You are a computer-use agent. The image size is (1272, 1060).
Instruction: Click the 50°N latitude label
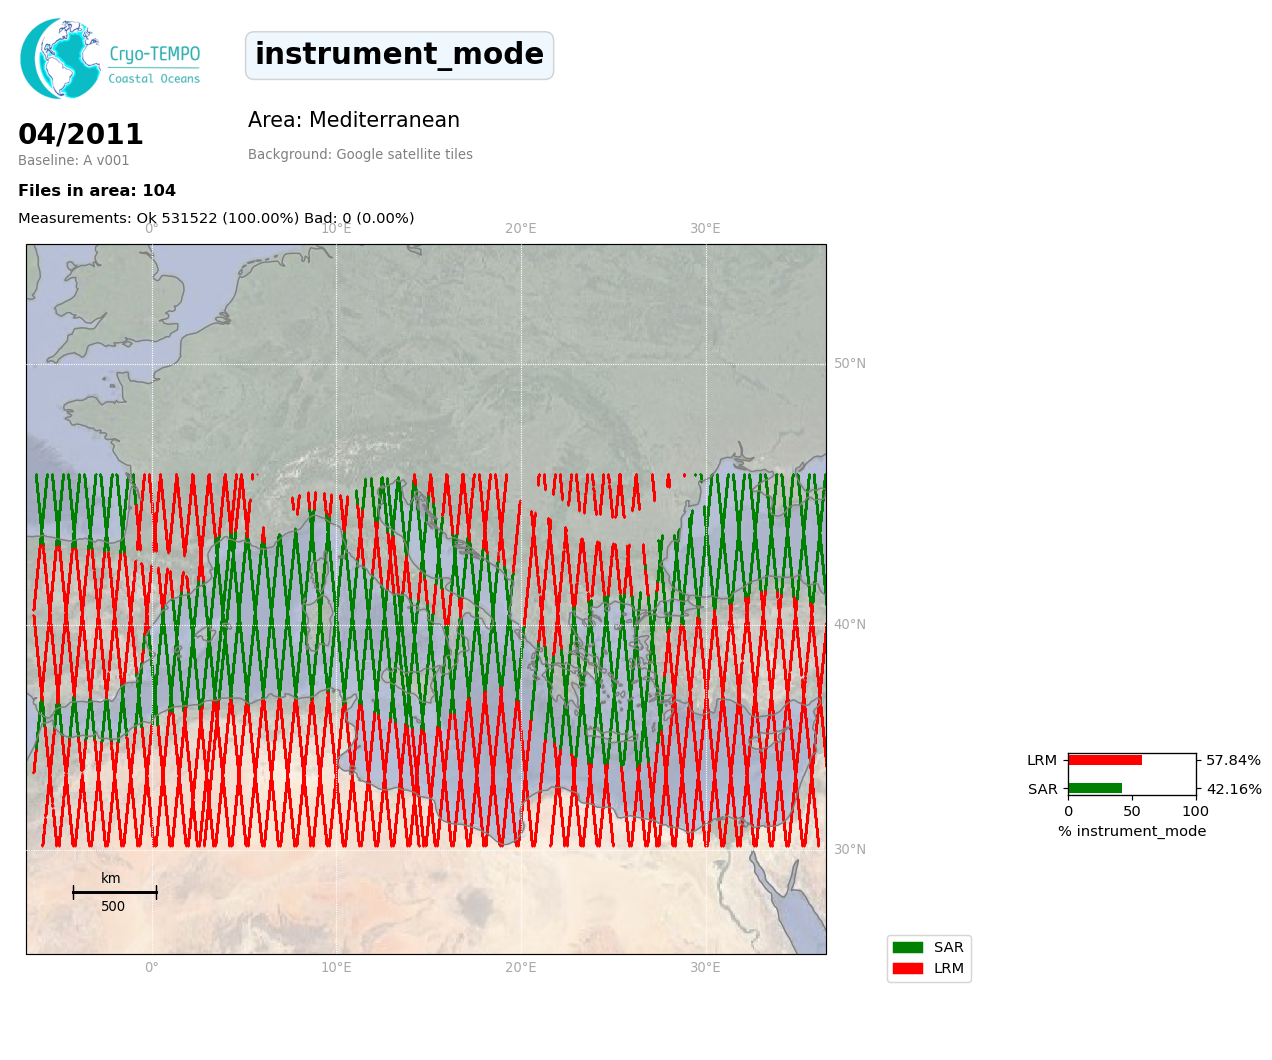(850, 364)
